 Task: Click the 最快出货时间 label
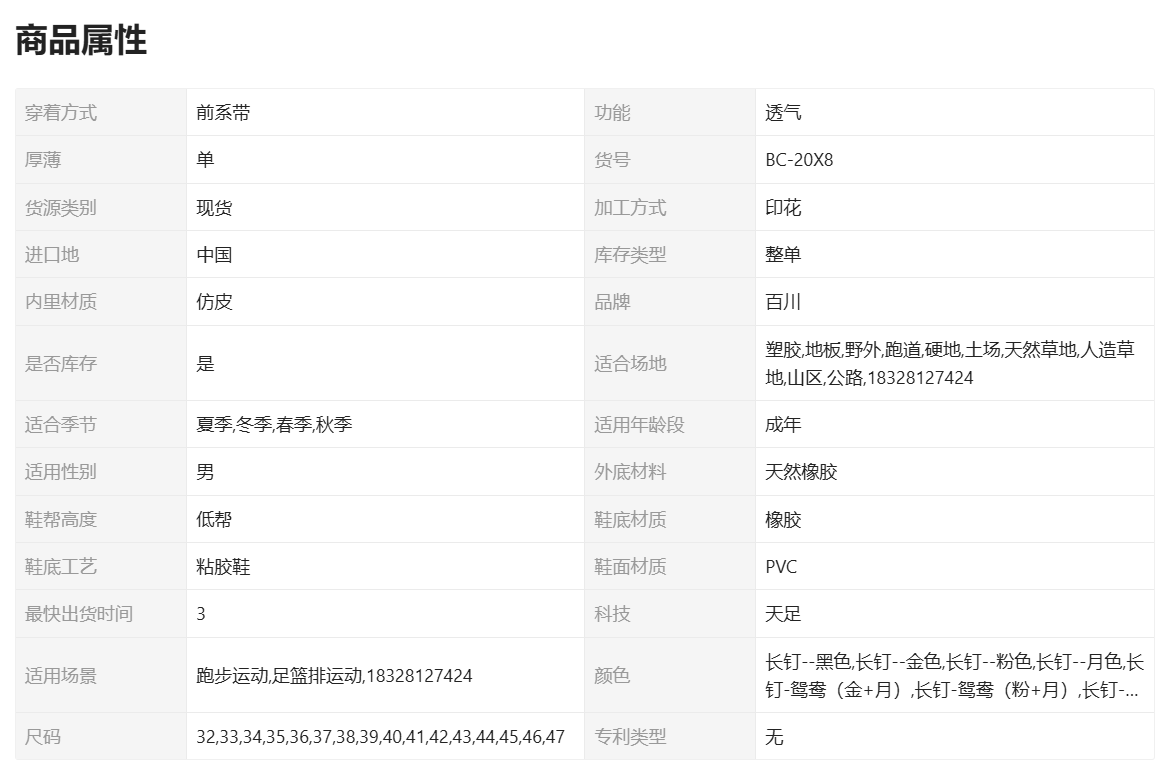79,614
